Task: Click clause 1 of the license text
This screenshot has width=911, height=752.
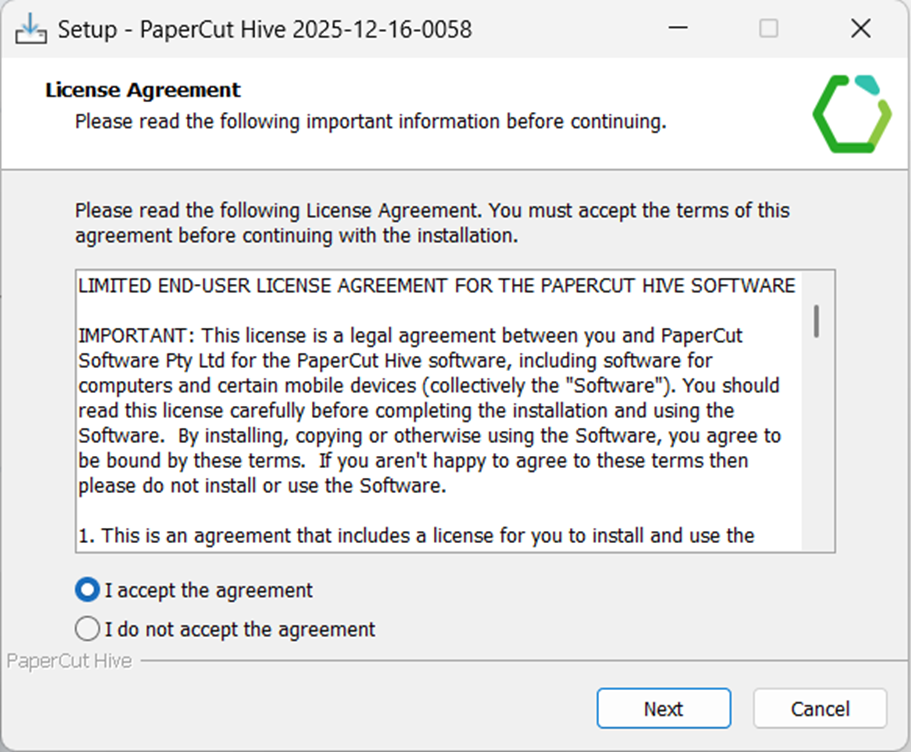Action: [x=416, y=536]
